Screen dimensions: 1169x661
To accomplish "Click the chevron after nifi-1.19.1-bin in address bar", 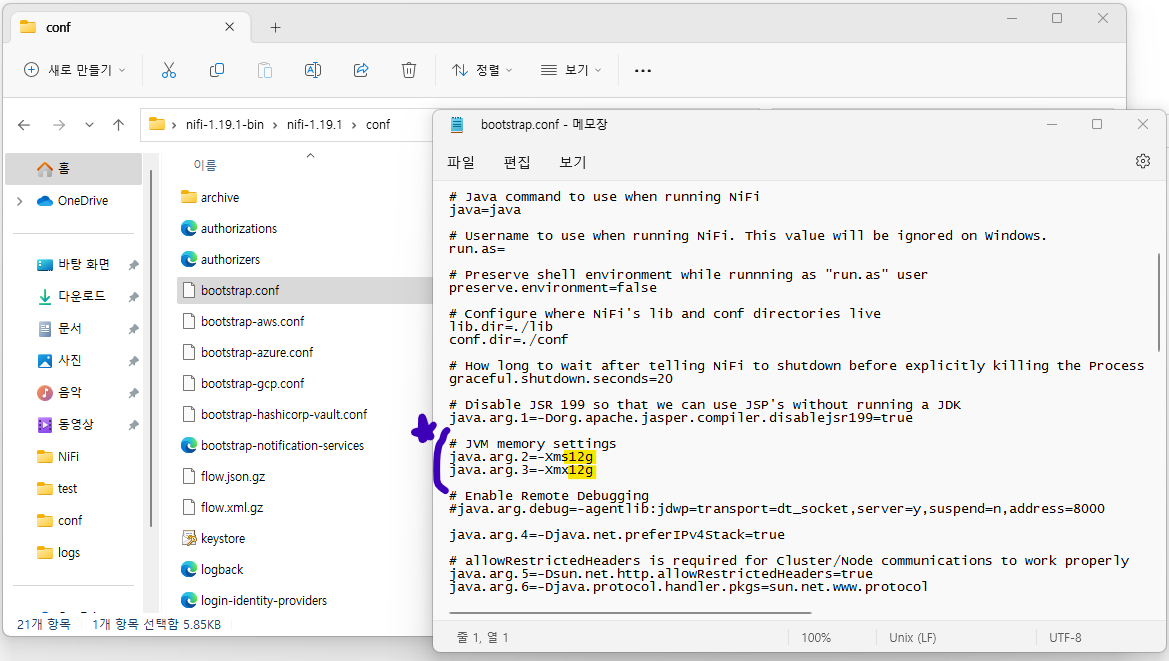I will point(275,125).
